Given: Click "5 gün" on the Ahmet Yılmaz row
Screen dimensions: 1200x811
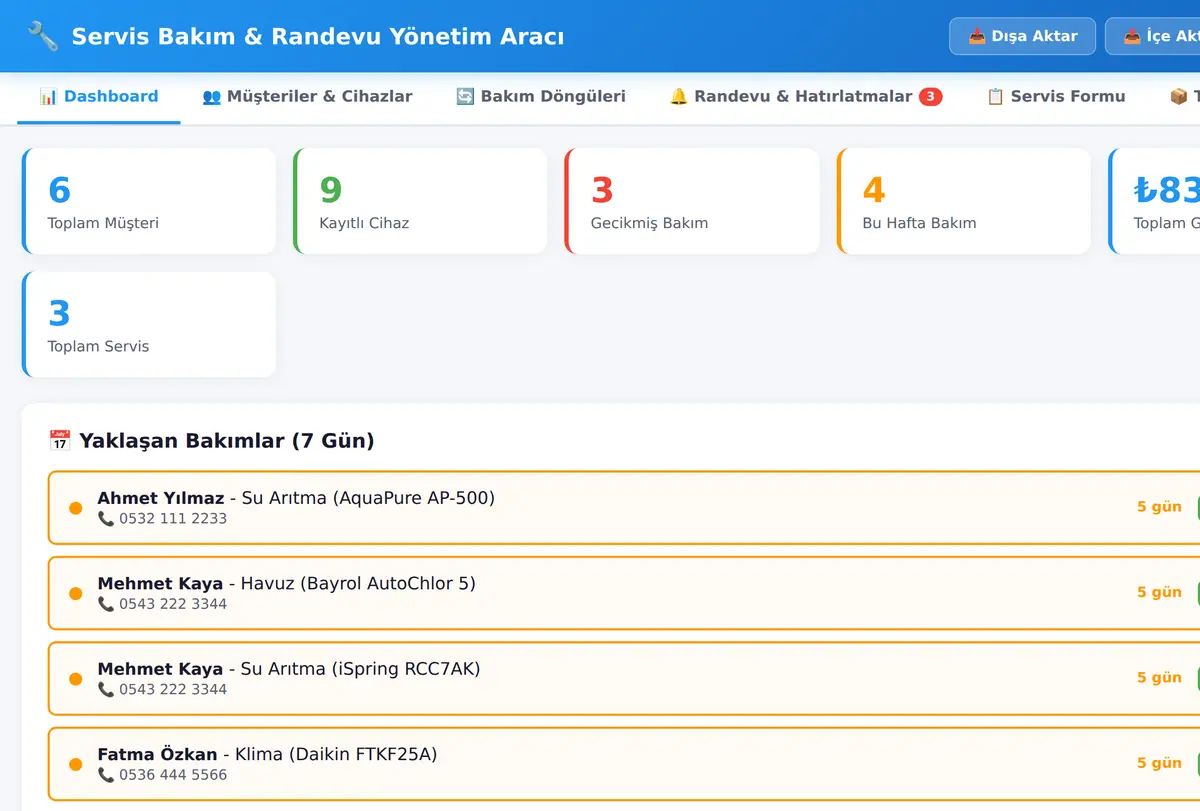Looking at the screenshot, I should [x=1159, y=507].
